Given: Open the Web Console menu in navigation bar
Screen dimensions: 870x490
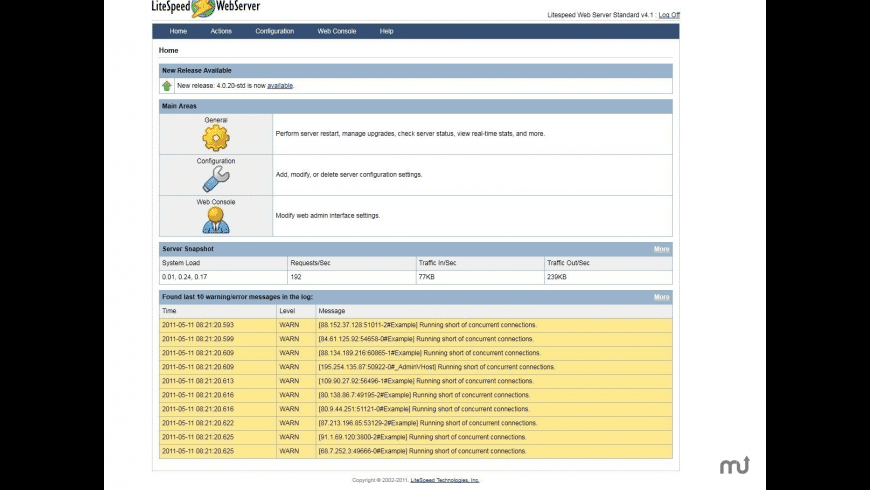Looking at the screenshot, I should tap(337, 31).
